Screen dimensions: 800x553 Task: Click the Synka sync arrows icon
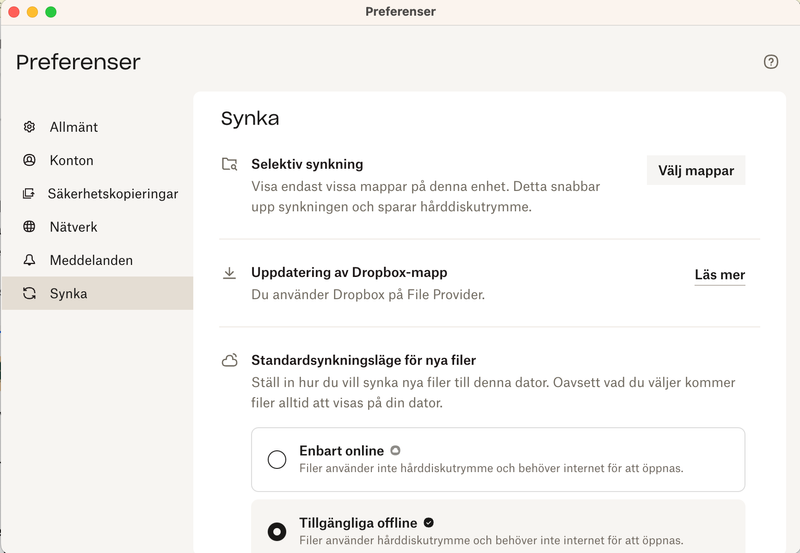click(30, 294)
